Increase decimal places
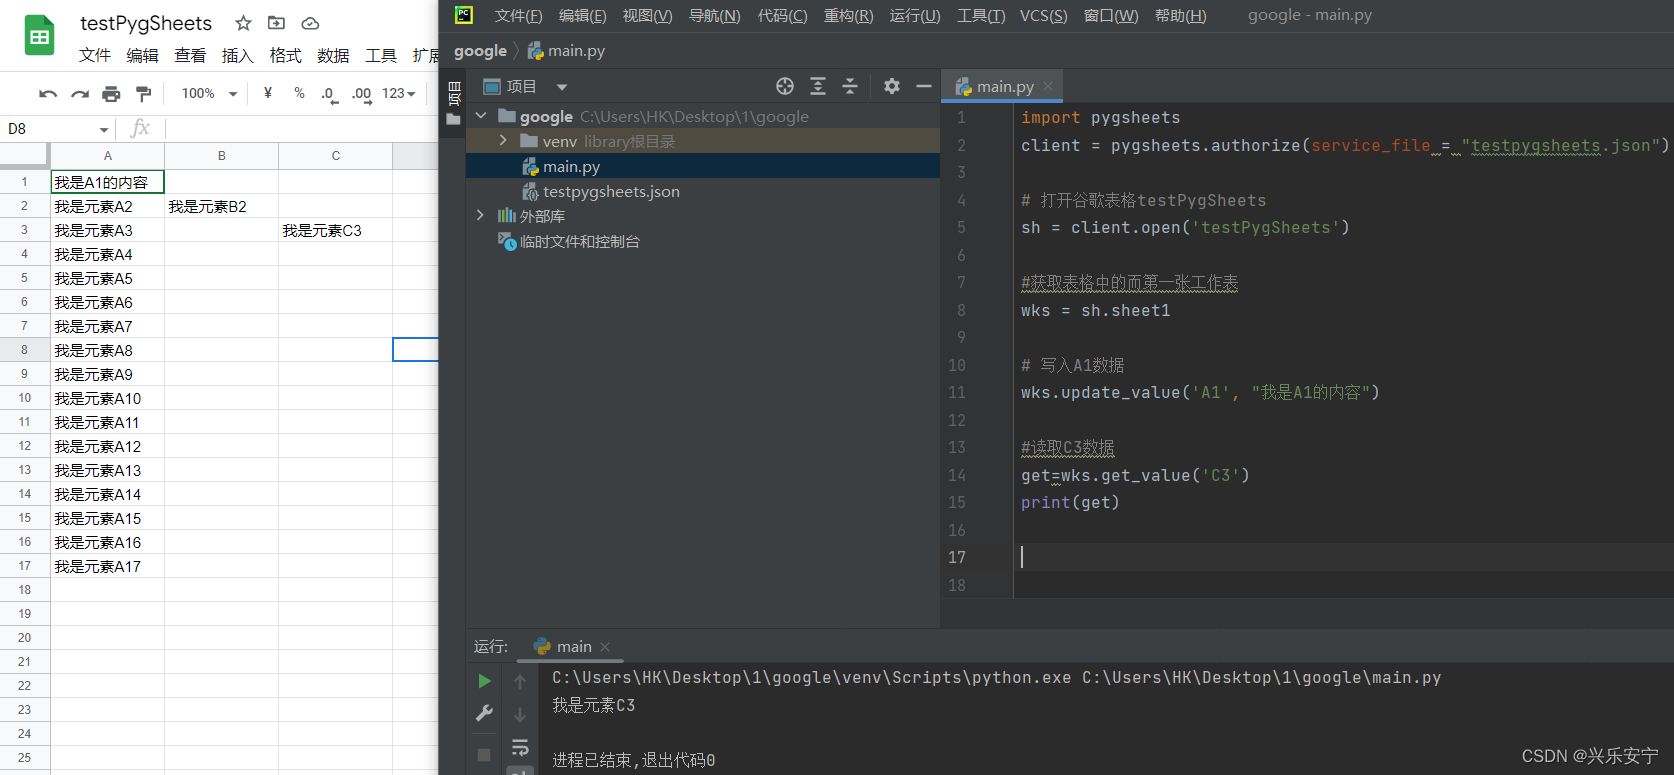The width and height of the screenshot is (1674, 775). (x=361, y=94)
